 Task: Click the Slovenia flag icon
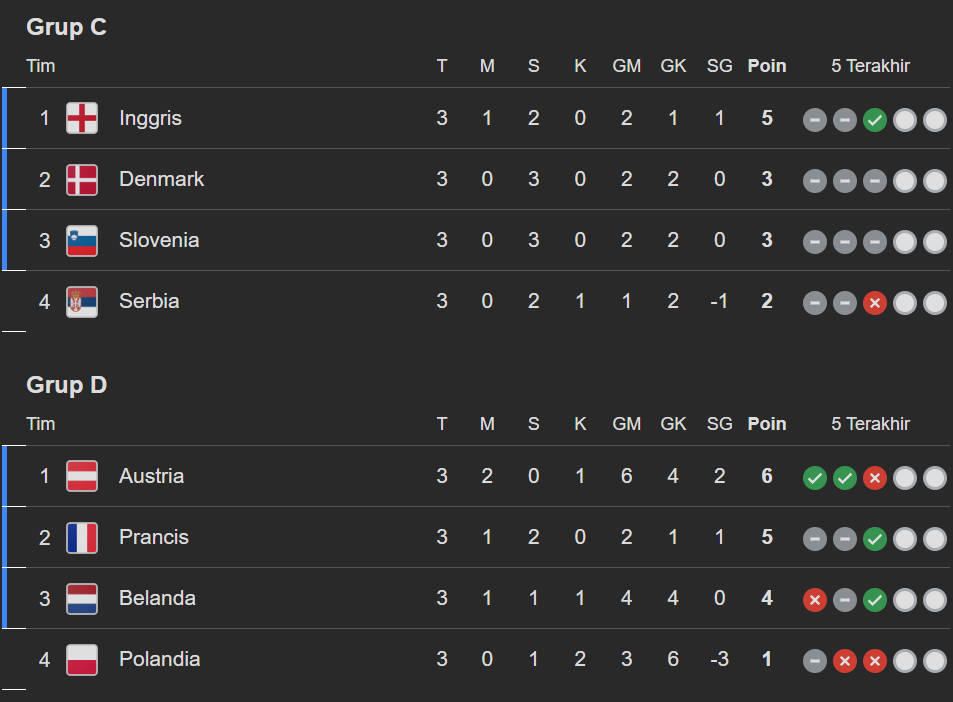coord(82,240)
